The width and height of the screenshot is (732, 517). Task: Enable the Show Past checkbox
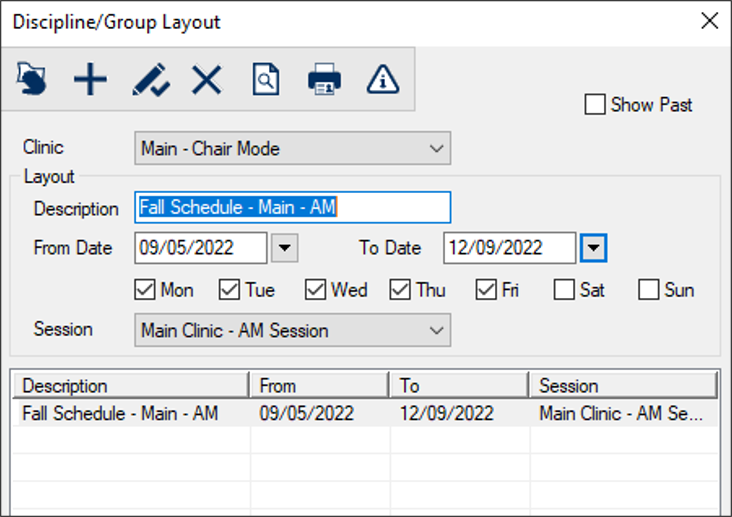(x=595, y=105)
